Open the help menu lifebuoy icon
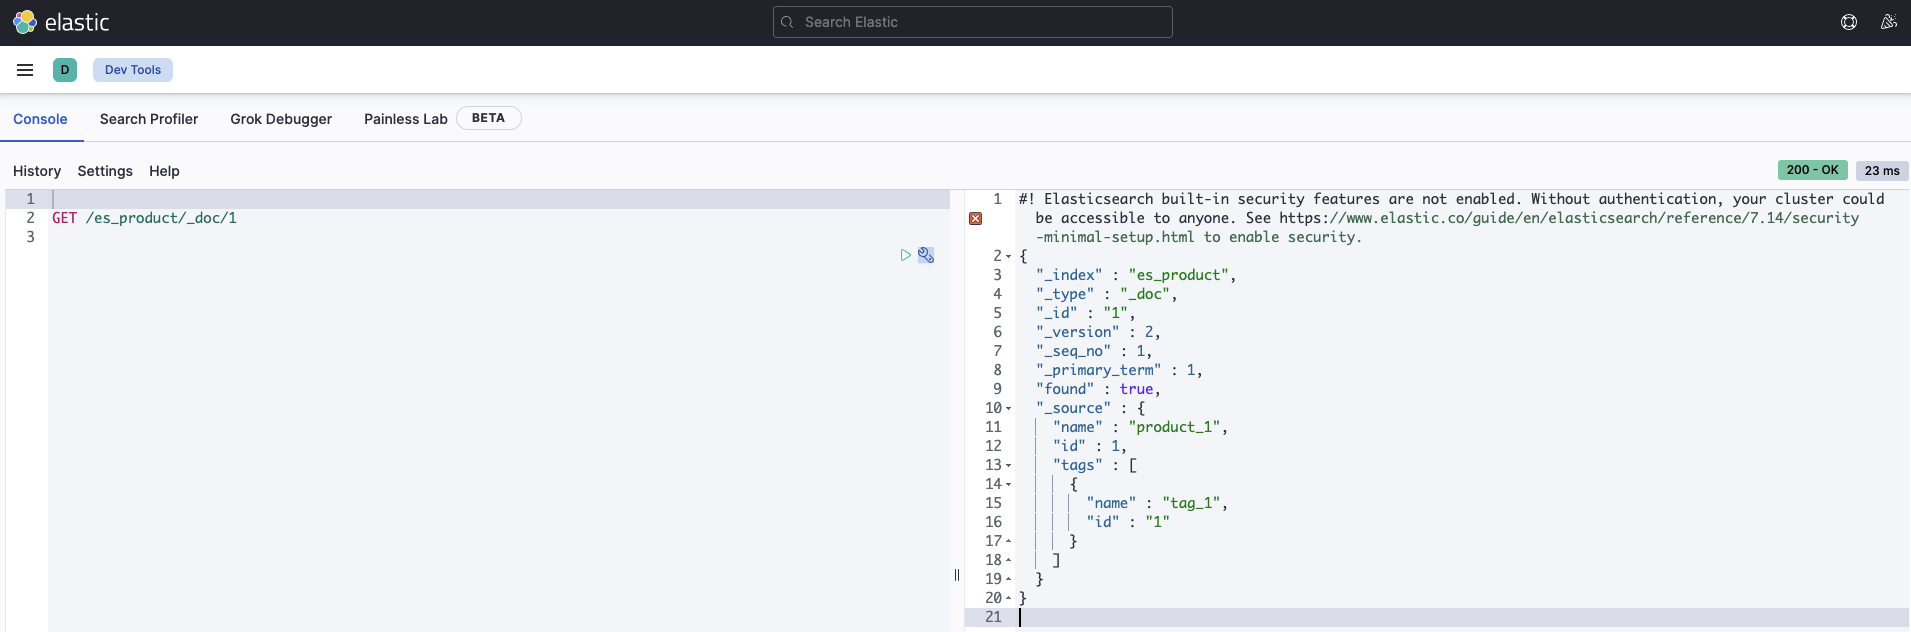 pos(1849,22)
